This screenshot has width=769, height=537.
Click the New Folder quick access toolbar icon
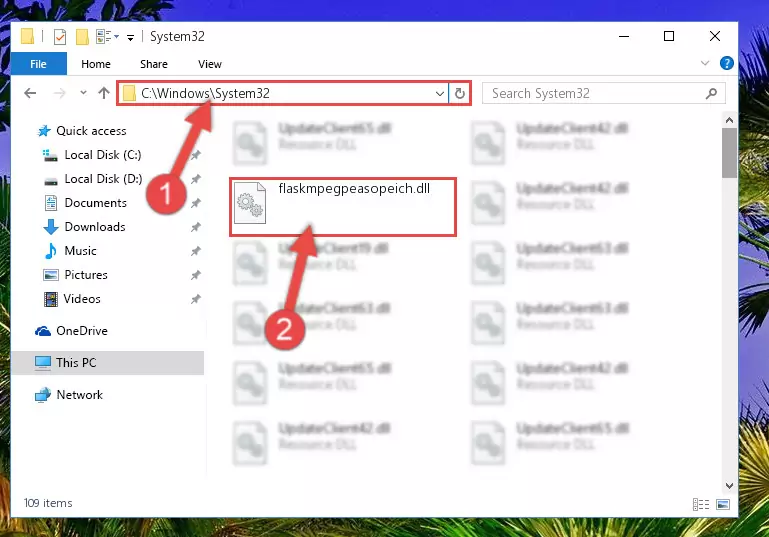point(82,37)
